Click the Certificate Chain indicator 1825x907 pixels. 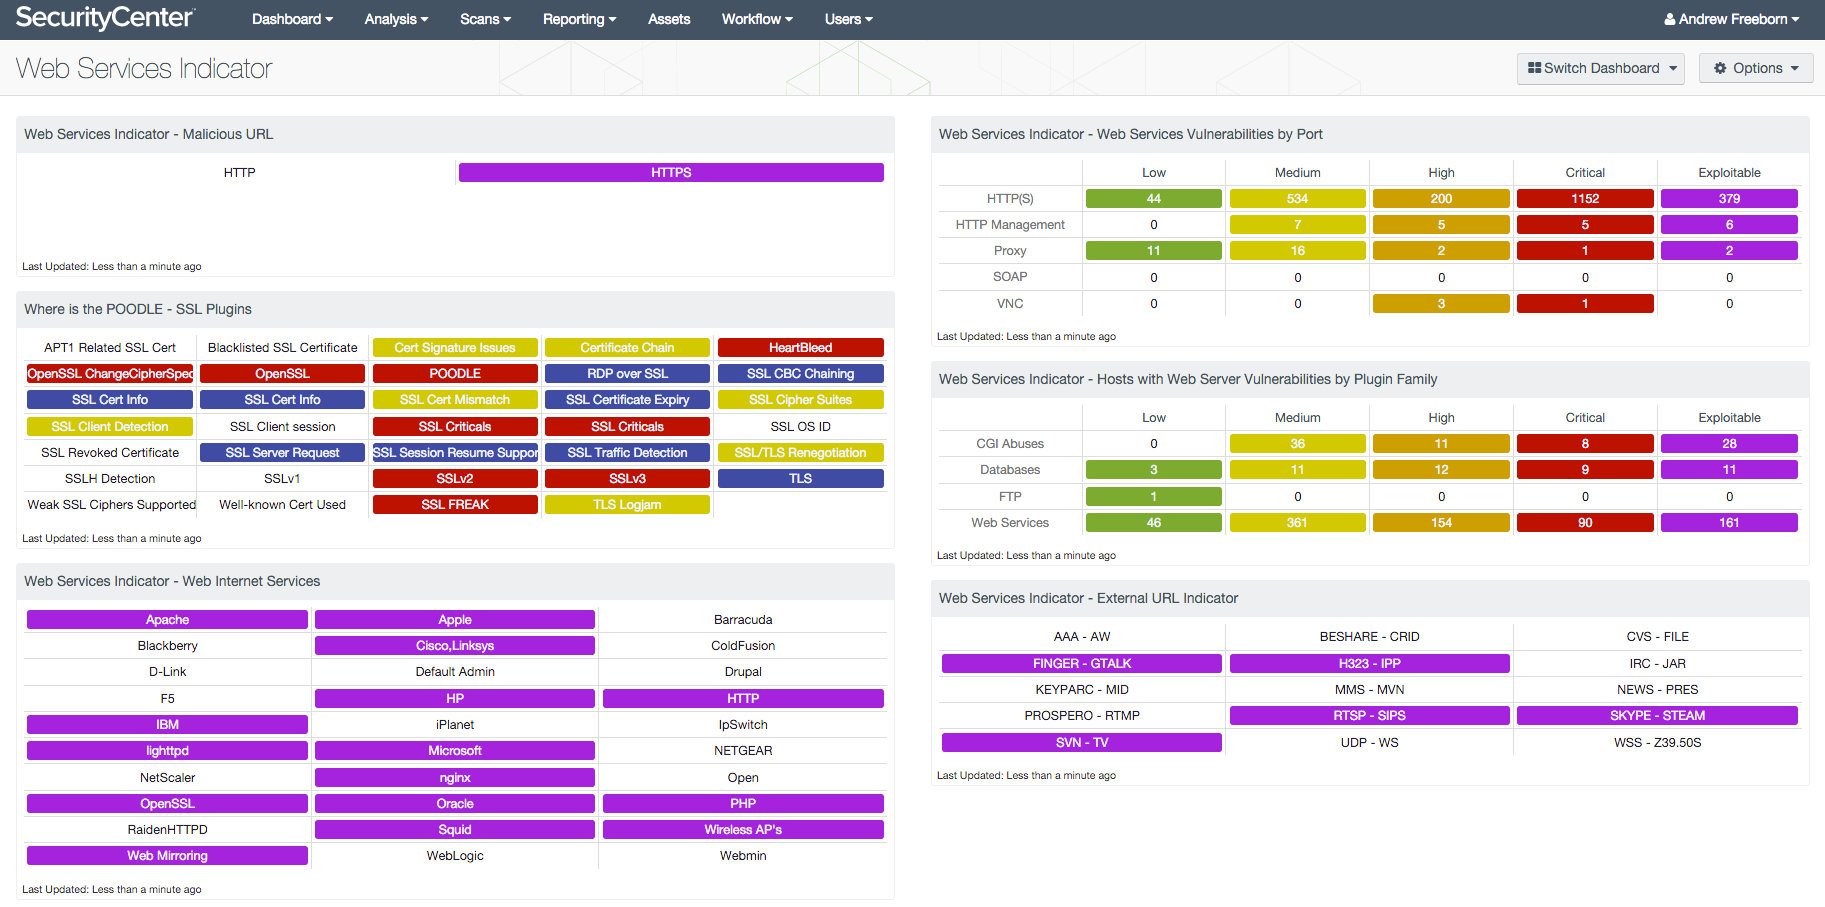tap(627, 348)
